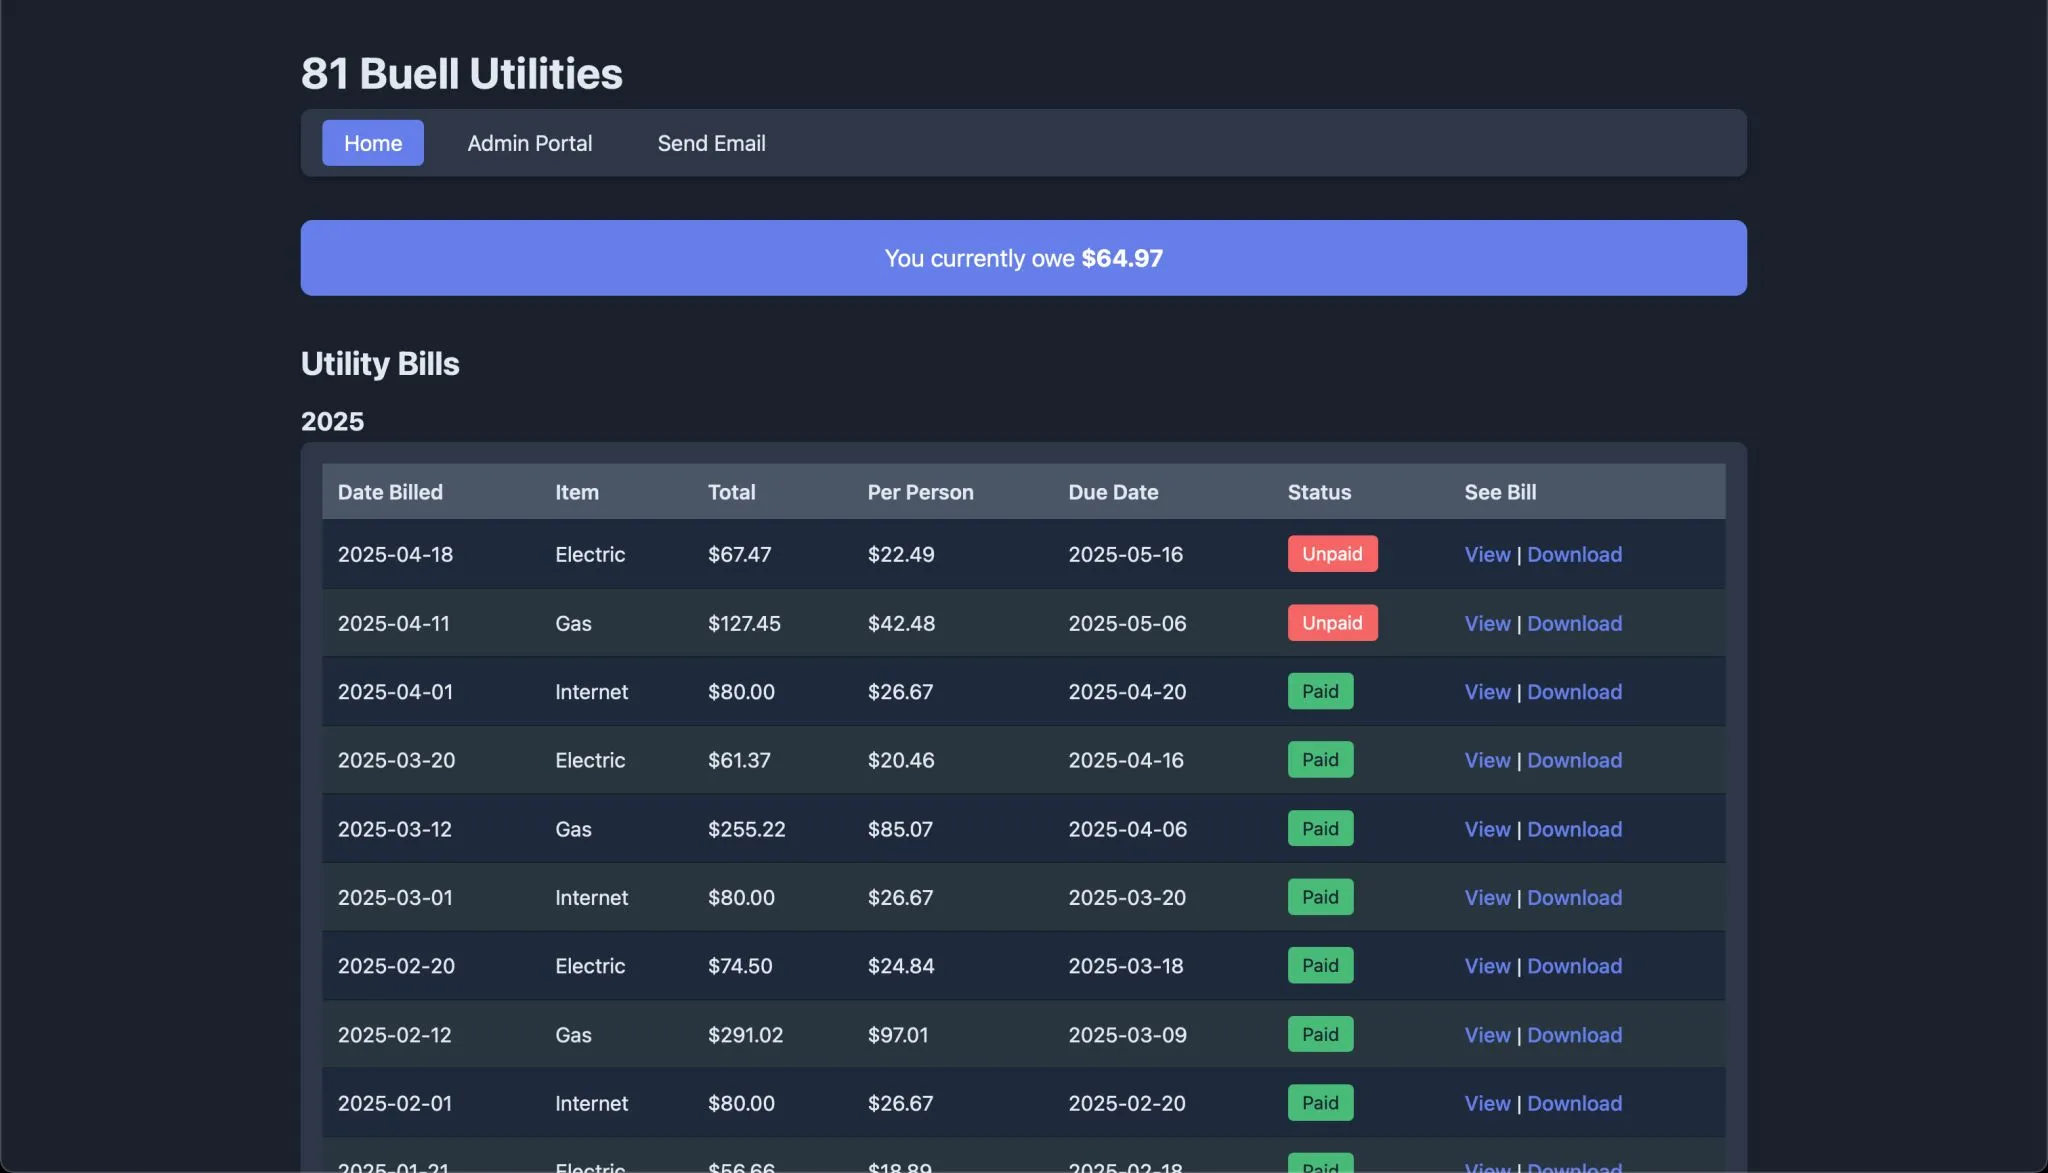Click the Per Person column header
This screenshot has width=2048, height=1173.
920,492
